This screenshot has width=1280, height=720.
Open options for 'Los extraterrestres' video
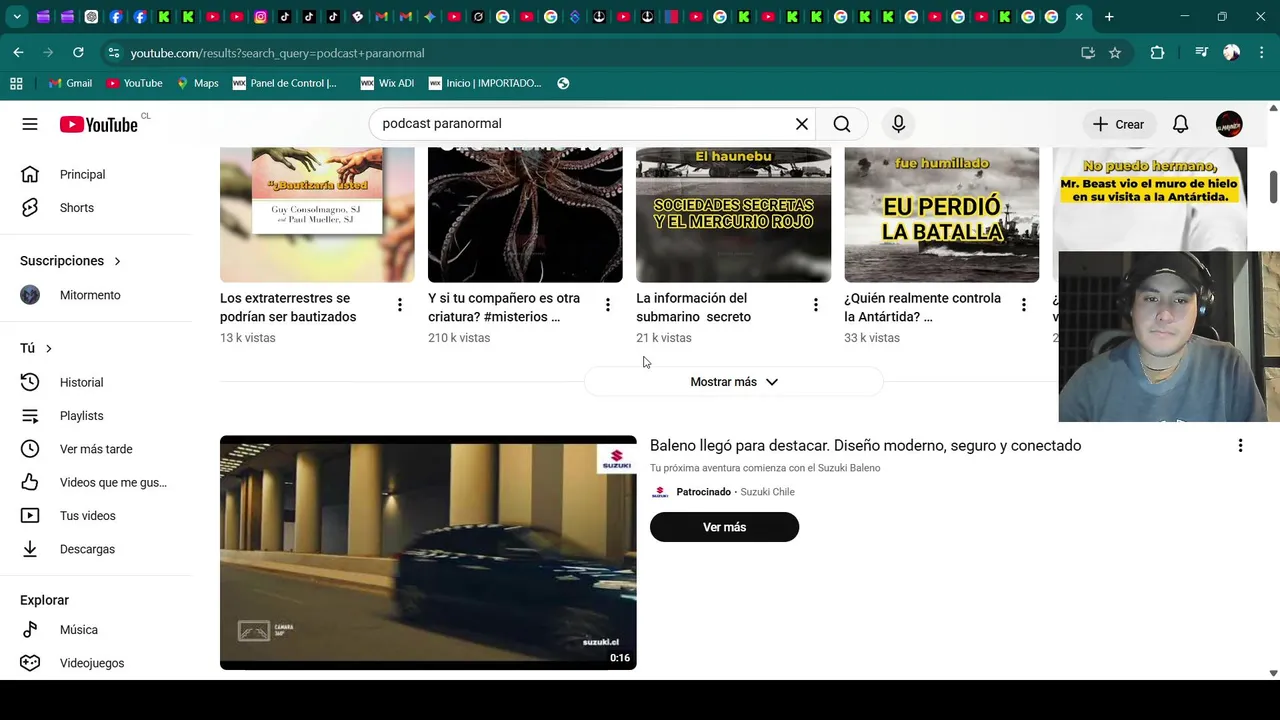(400, 305)
